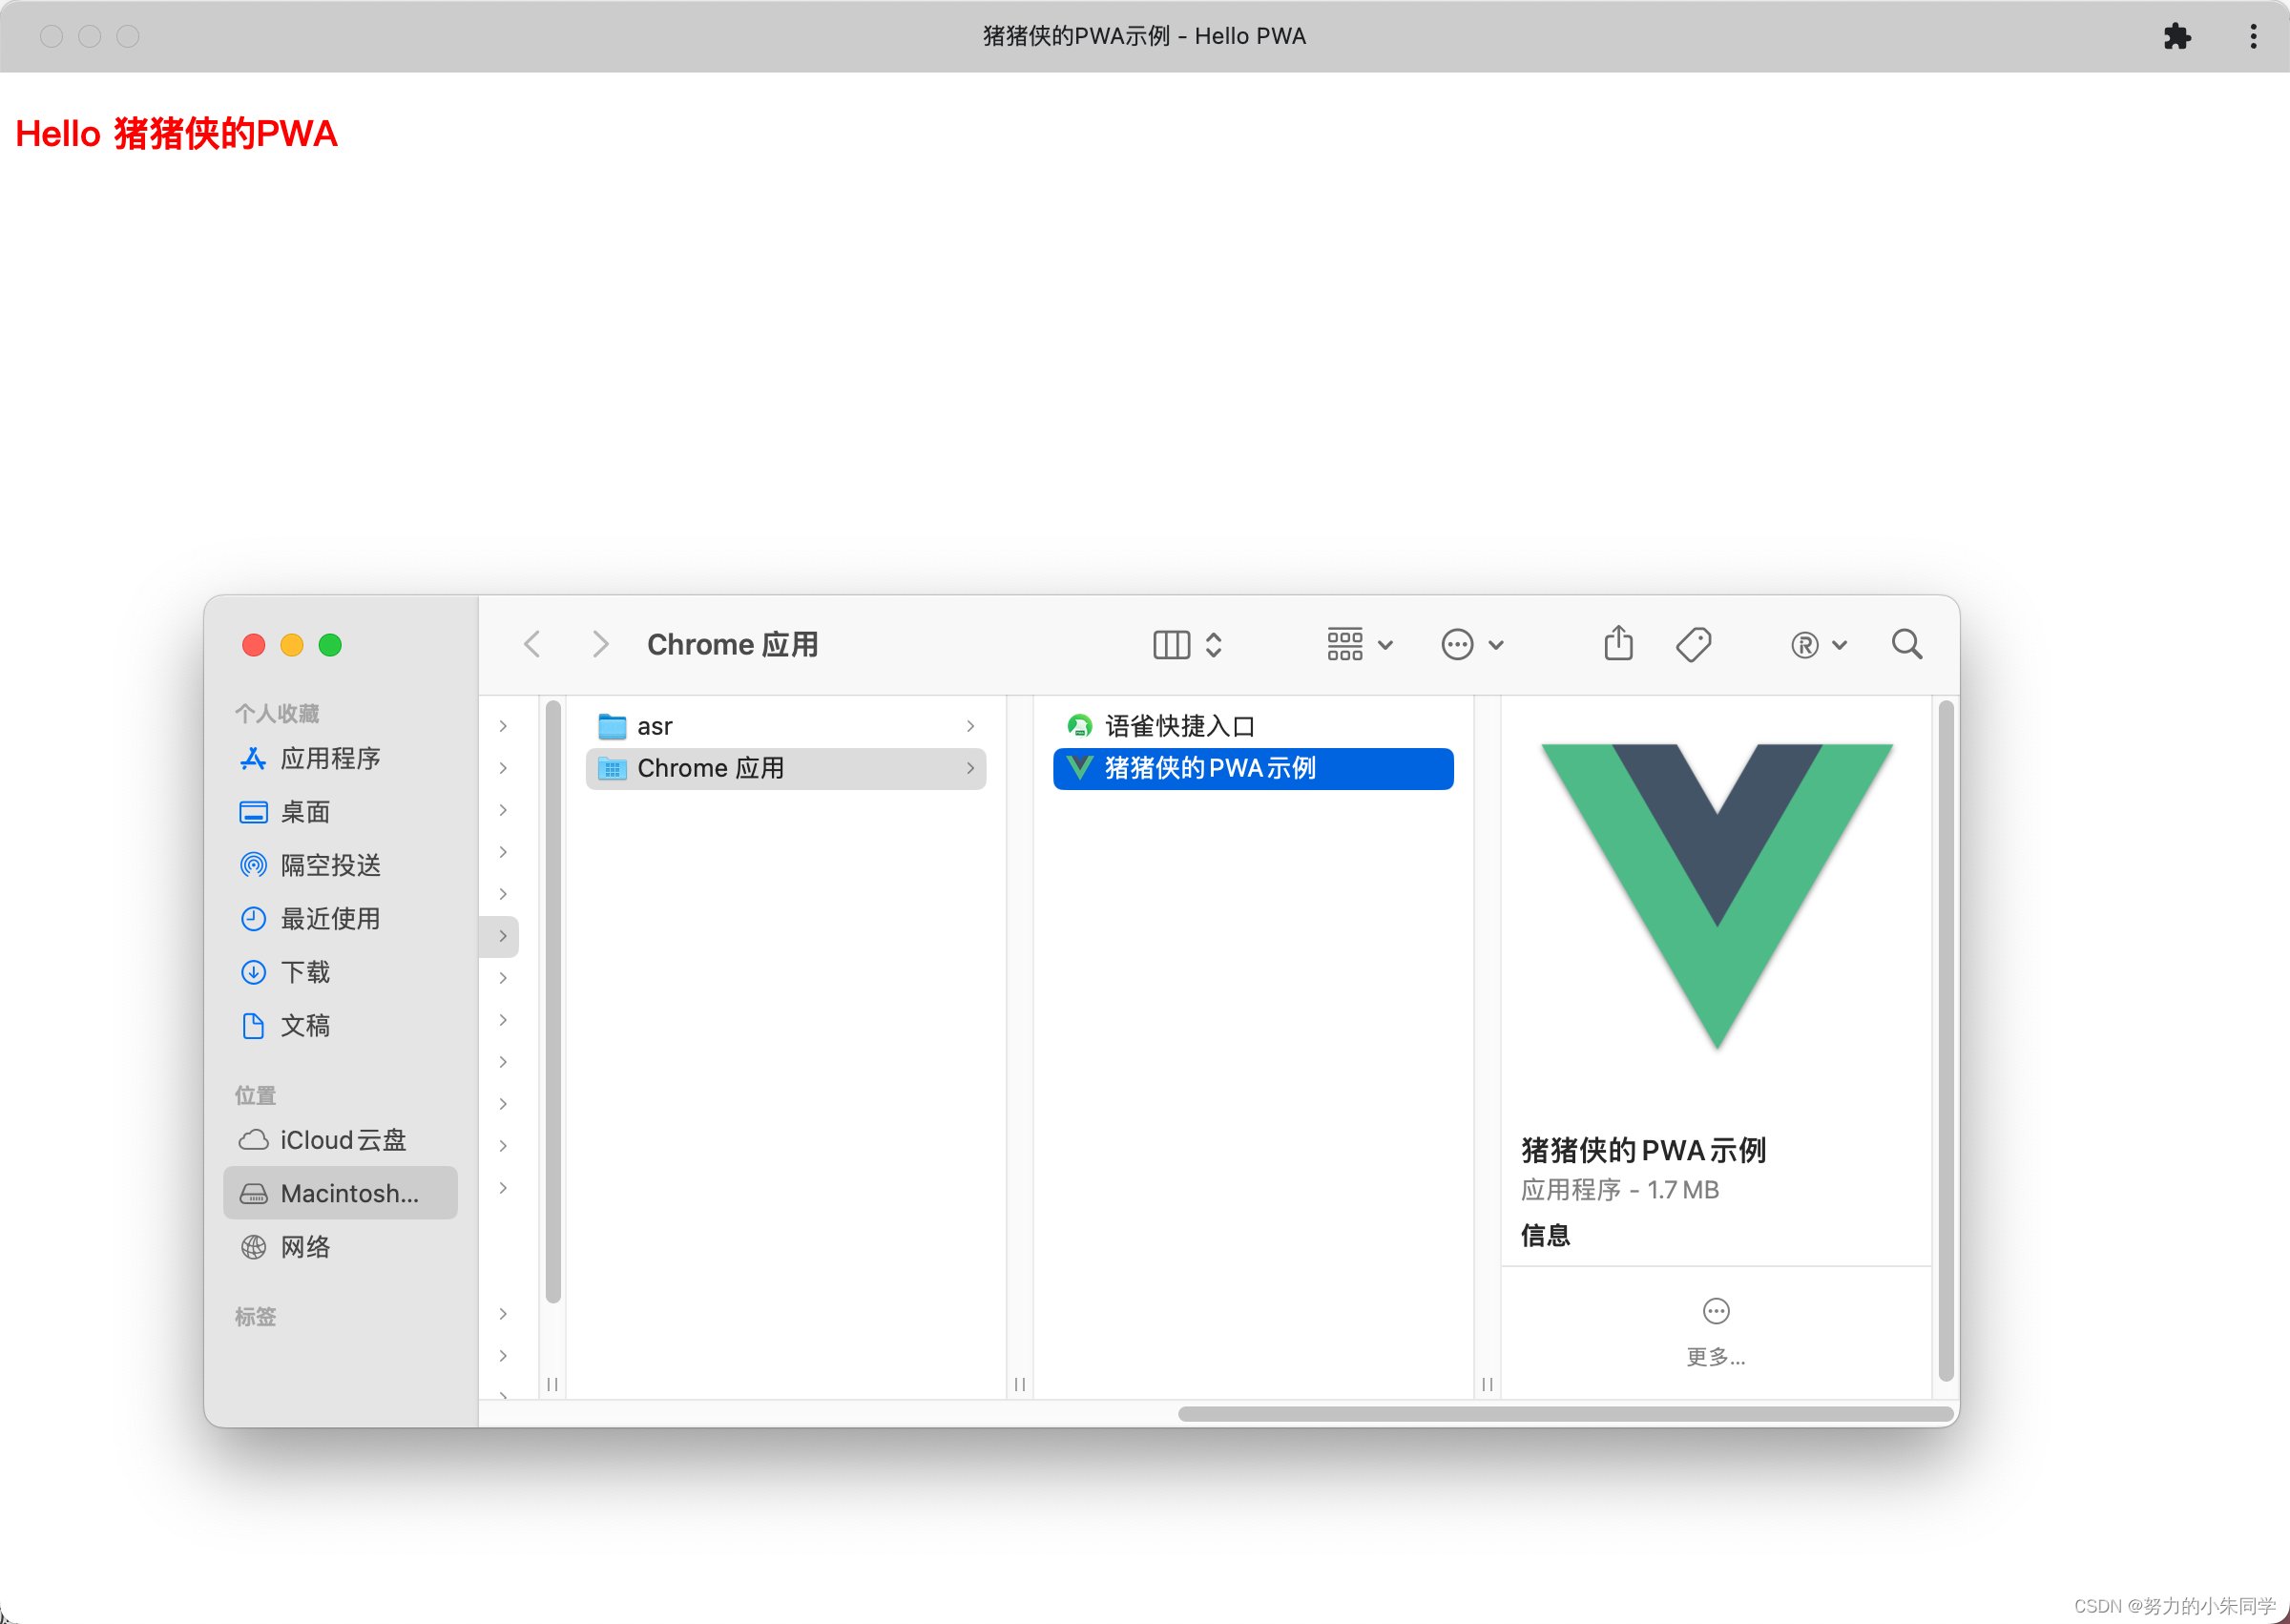Close the Finder window red button

pyautogui.click(x=254, y=645)
